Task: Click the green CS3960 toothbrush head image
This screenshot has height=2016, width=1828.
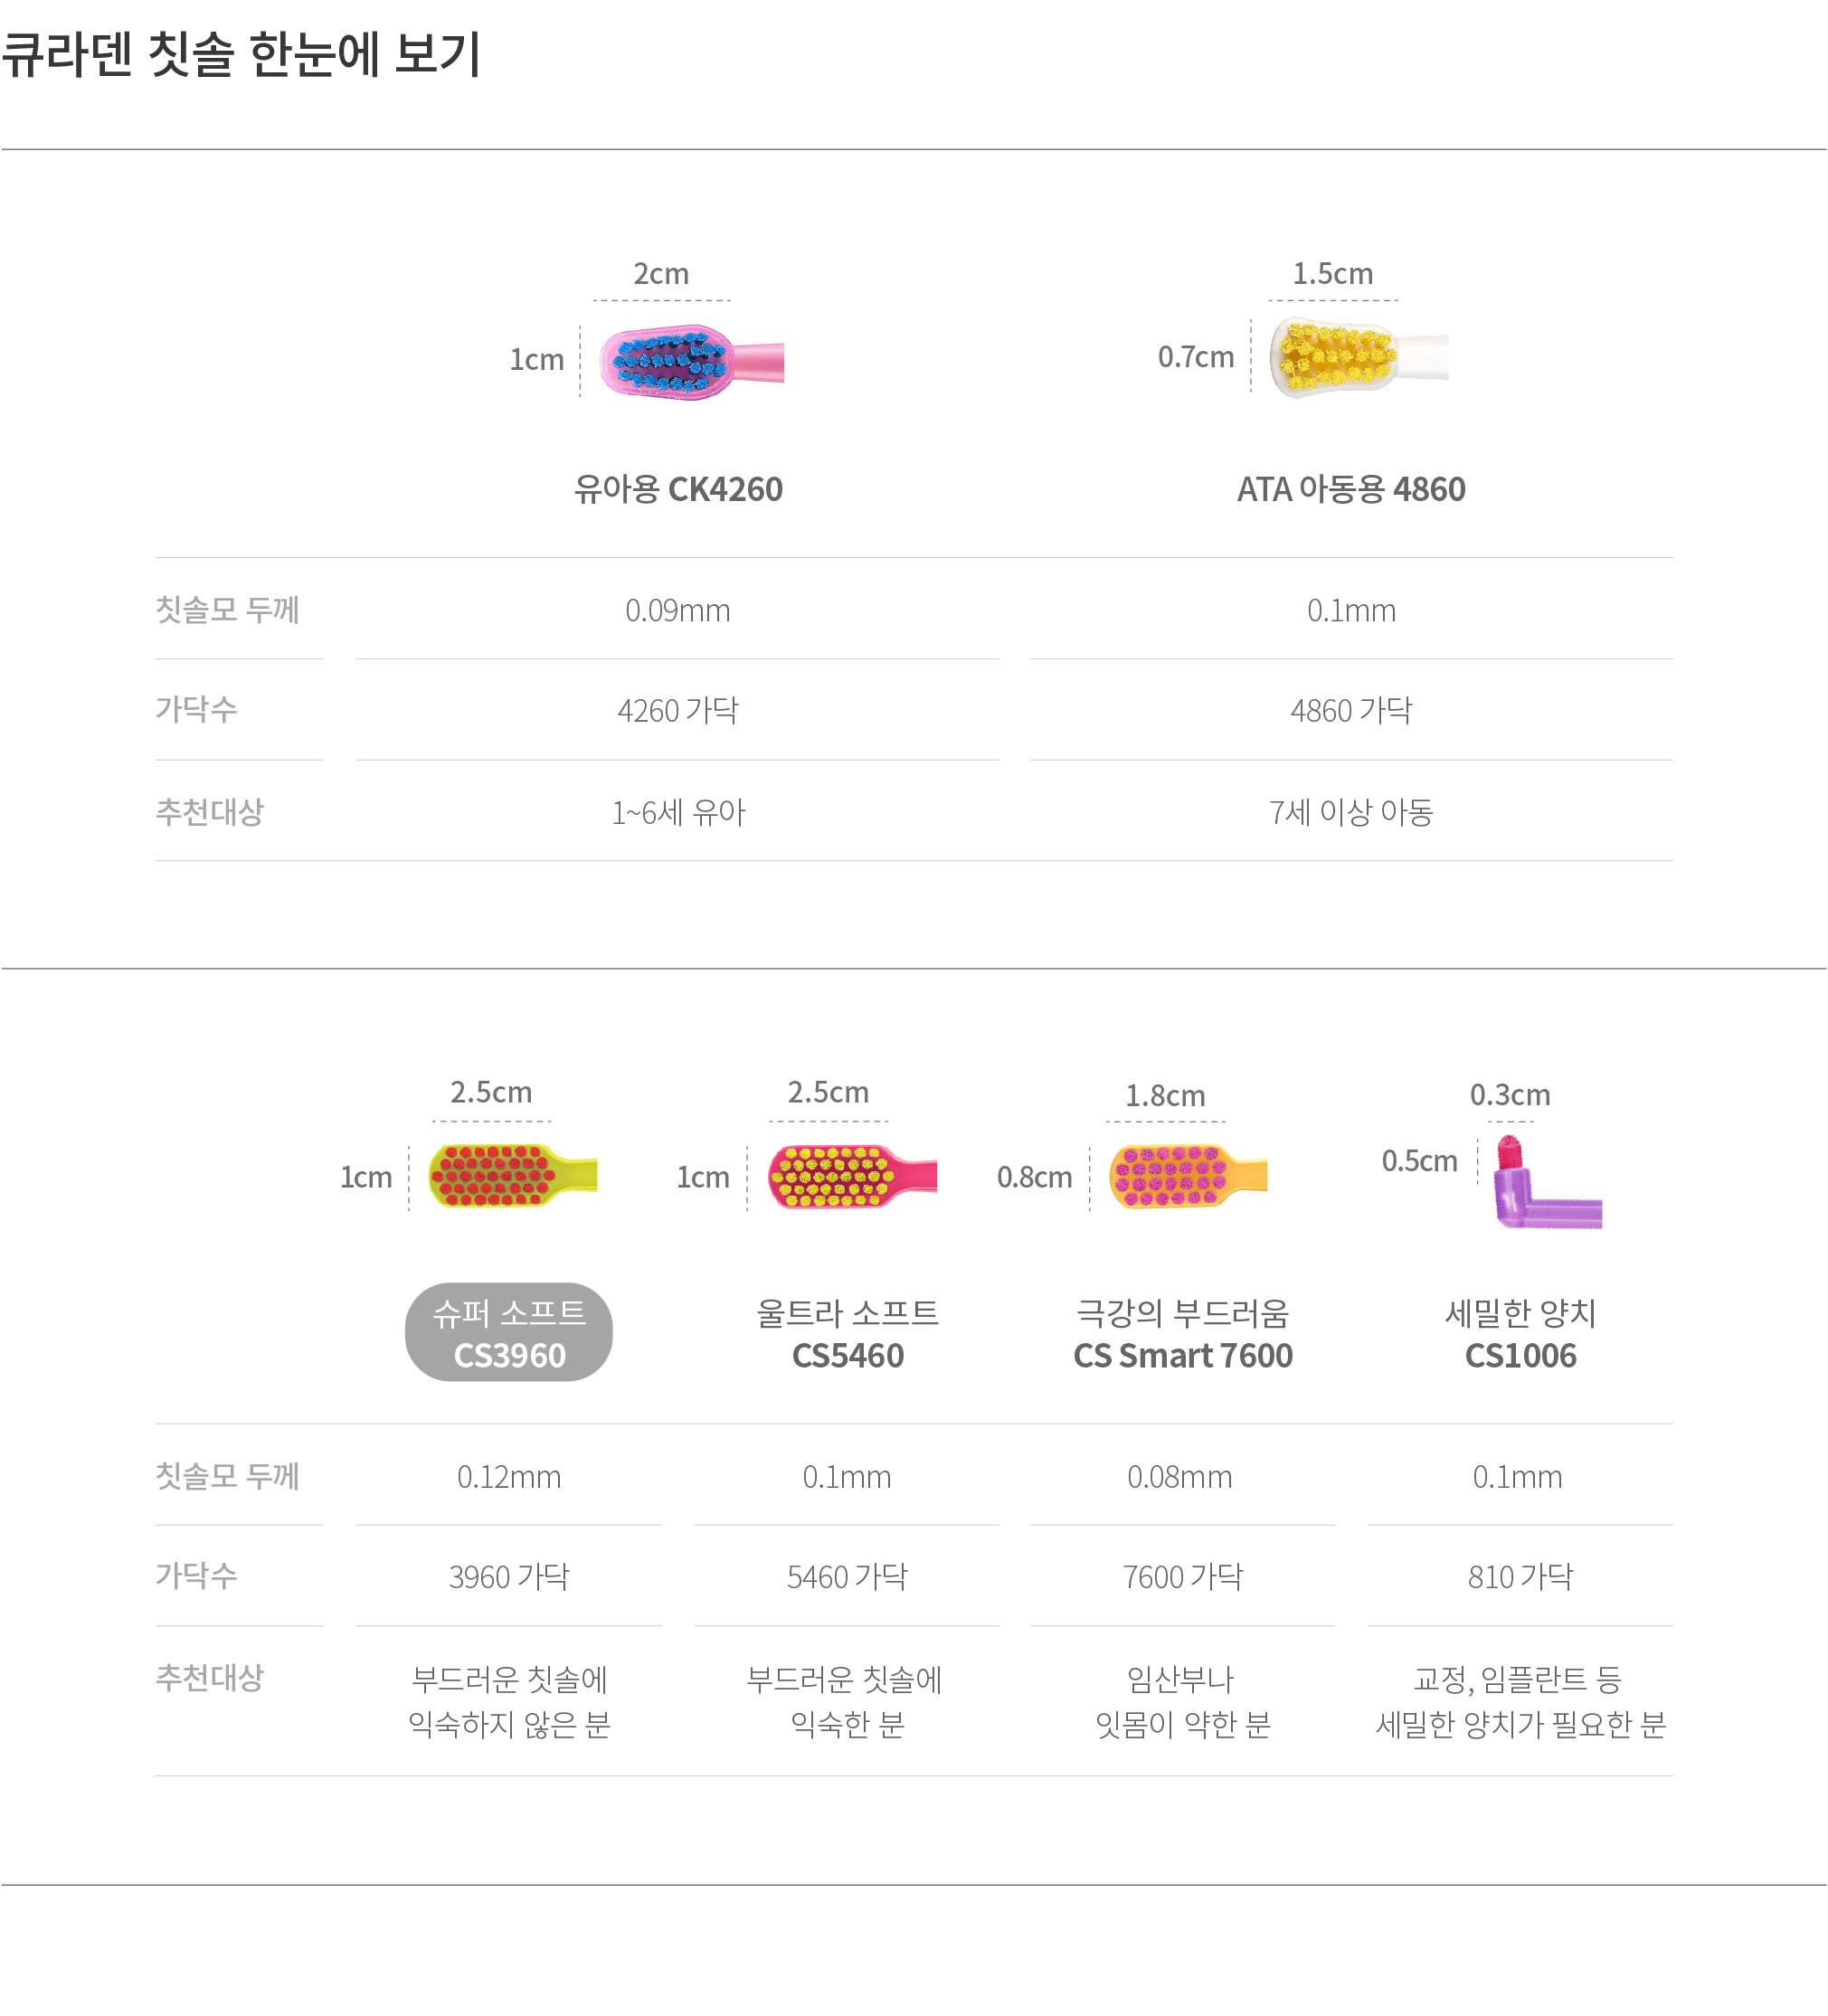Action: click(512, 1175)
